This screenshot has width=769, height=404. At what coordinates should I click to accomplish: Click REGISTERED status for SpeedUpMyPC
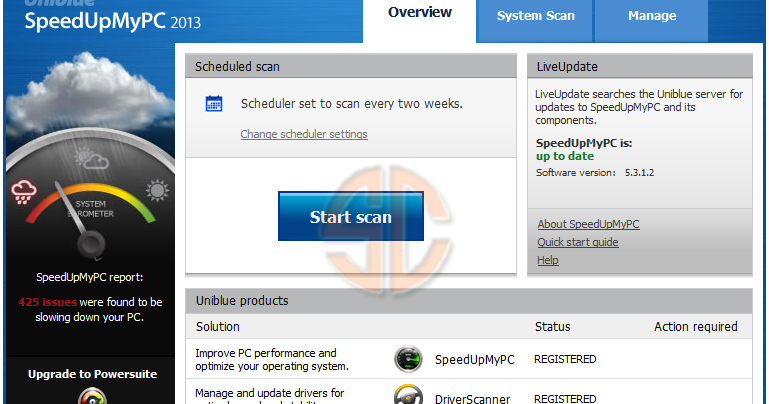pos(565,359)
